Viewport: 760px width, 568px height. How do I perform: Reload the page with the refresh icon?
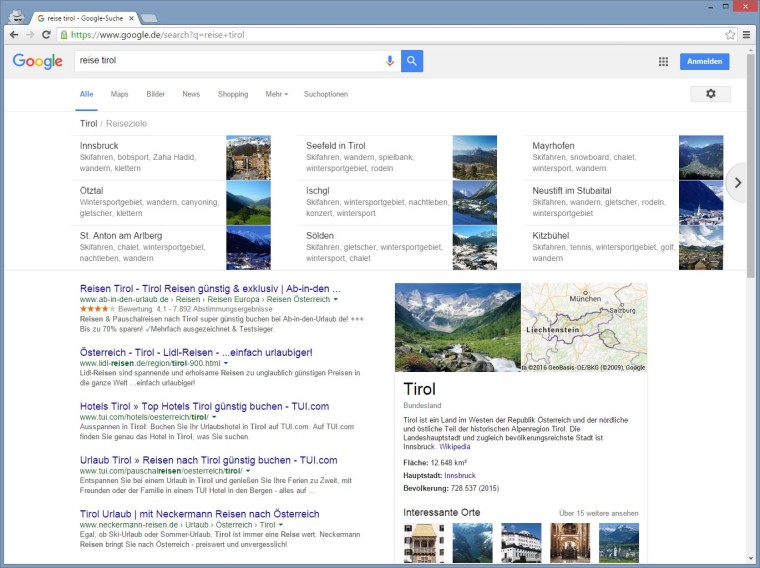pyautogui.click(x=46, y=34)
